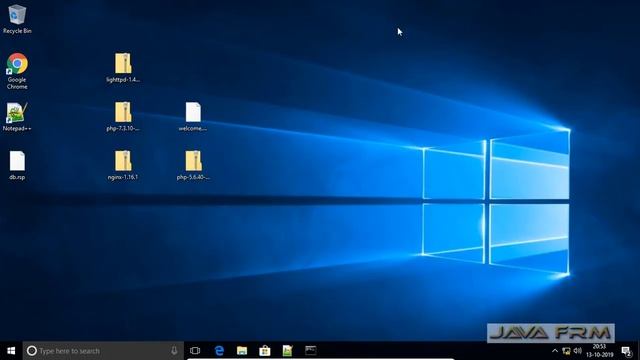Open the network status tray icon

tap(566, 351)
